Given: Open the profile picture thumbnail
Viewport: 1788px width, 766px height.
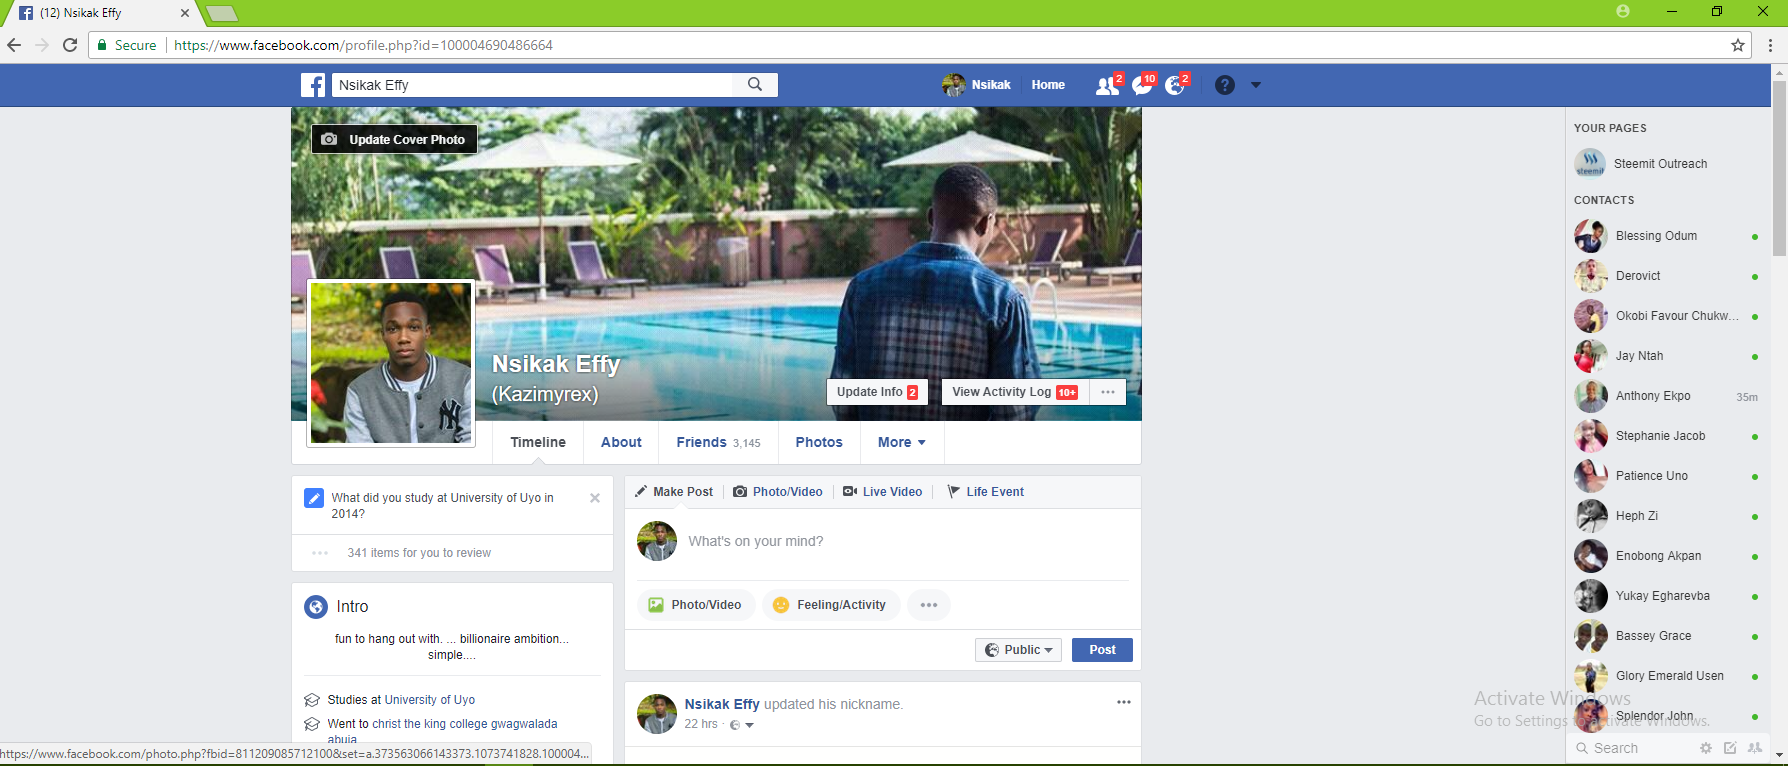Looking at the screenshot, I should [391, 362].
